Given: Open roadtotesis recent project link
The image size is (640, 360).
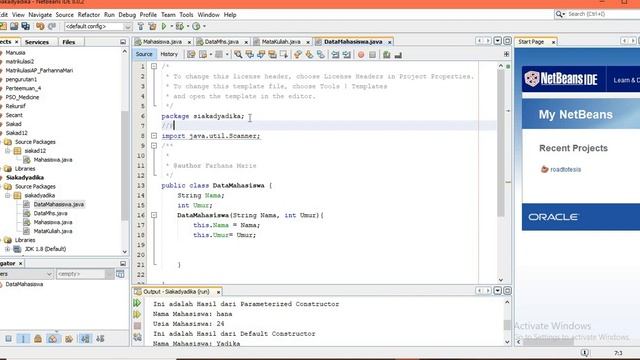Looking at the screenshot, I should [x=565, y=169].
